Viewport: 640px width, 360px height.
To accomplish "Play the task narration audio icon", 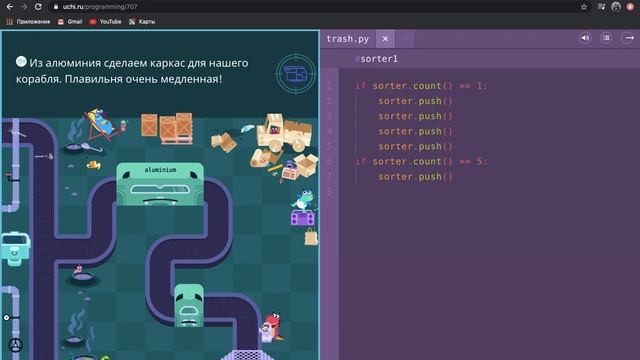I will 21,62.
